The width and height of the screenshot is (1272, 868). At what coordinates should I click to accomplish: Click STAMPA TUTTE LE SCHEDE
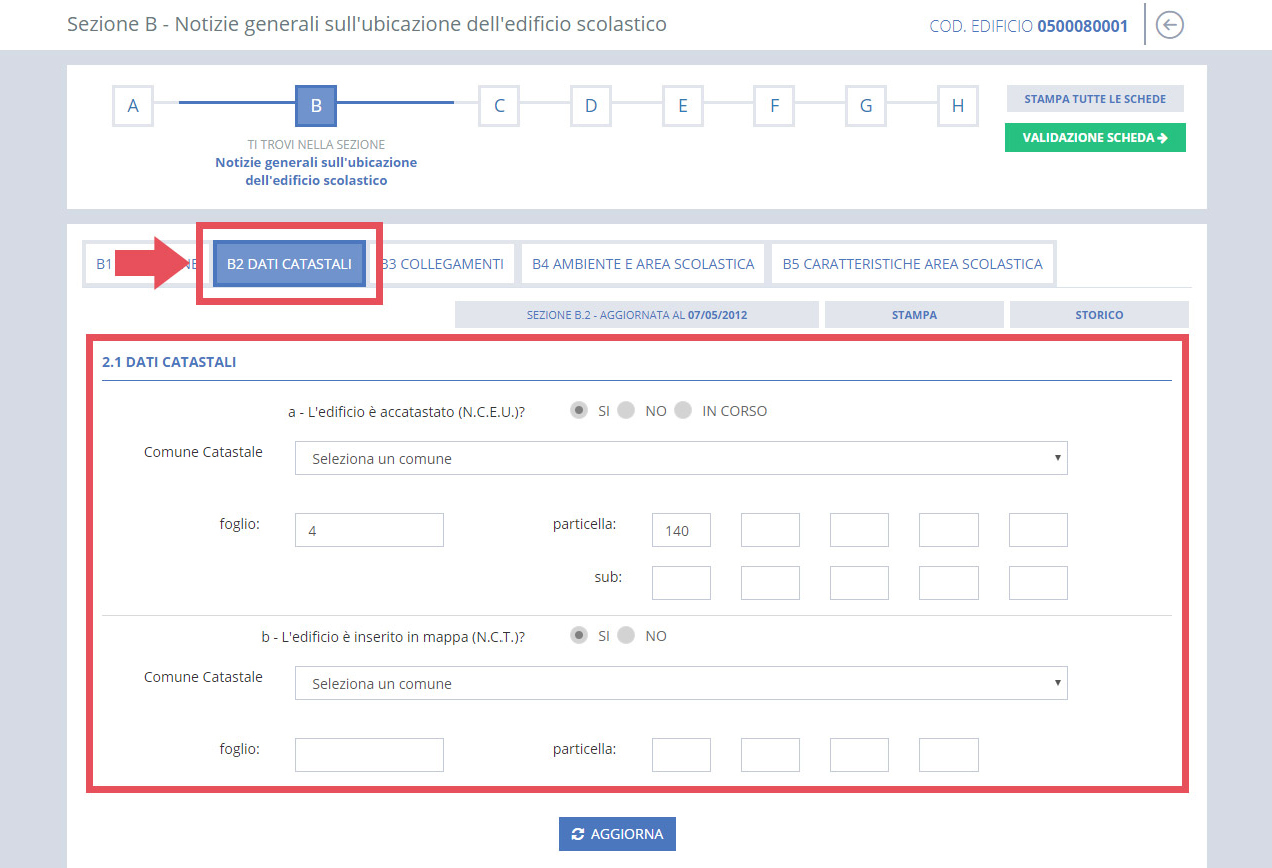click(1094, 98)
